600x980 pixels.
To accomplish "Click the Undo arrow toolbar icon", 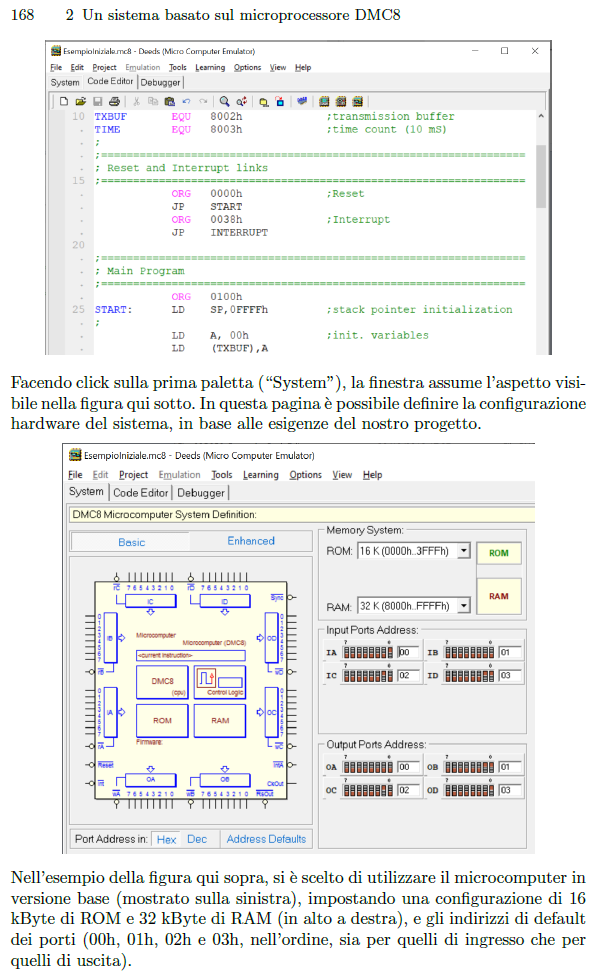I will coord(186,101).
